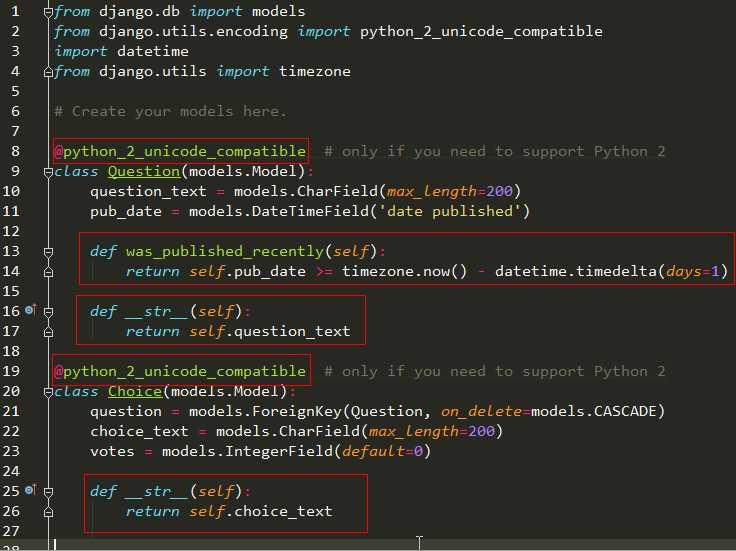The height and width of the screenshot is (551, 736).
Task: Click line number 19 in the gutter
Action: pos(11,371)
